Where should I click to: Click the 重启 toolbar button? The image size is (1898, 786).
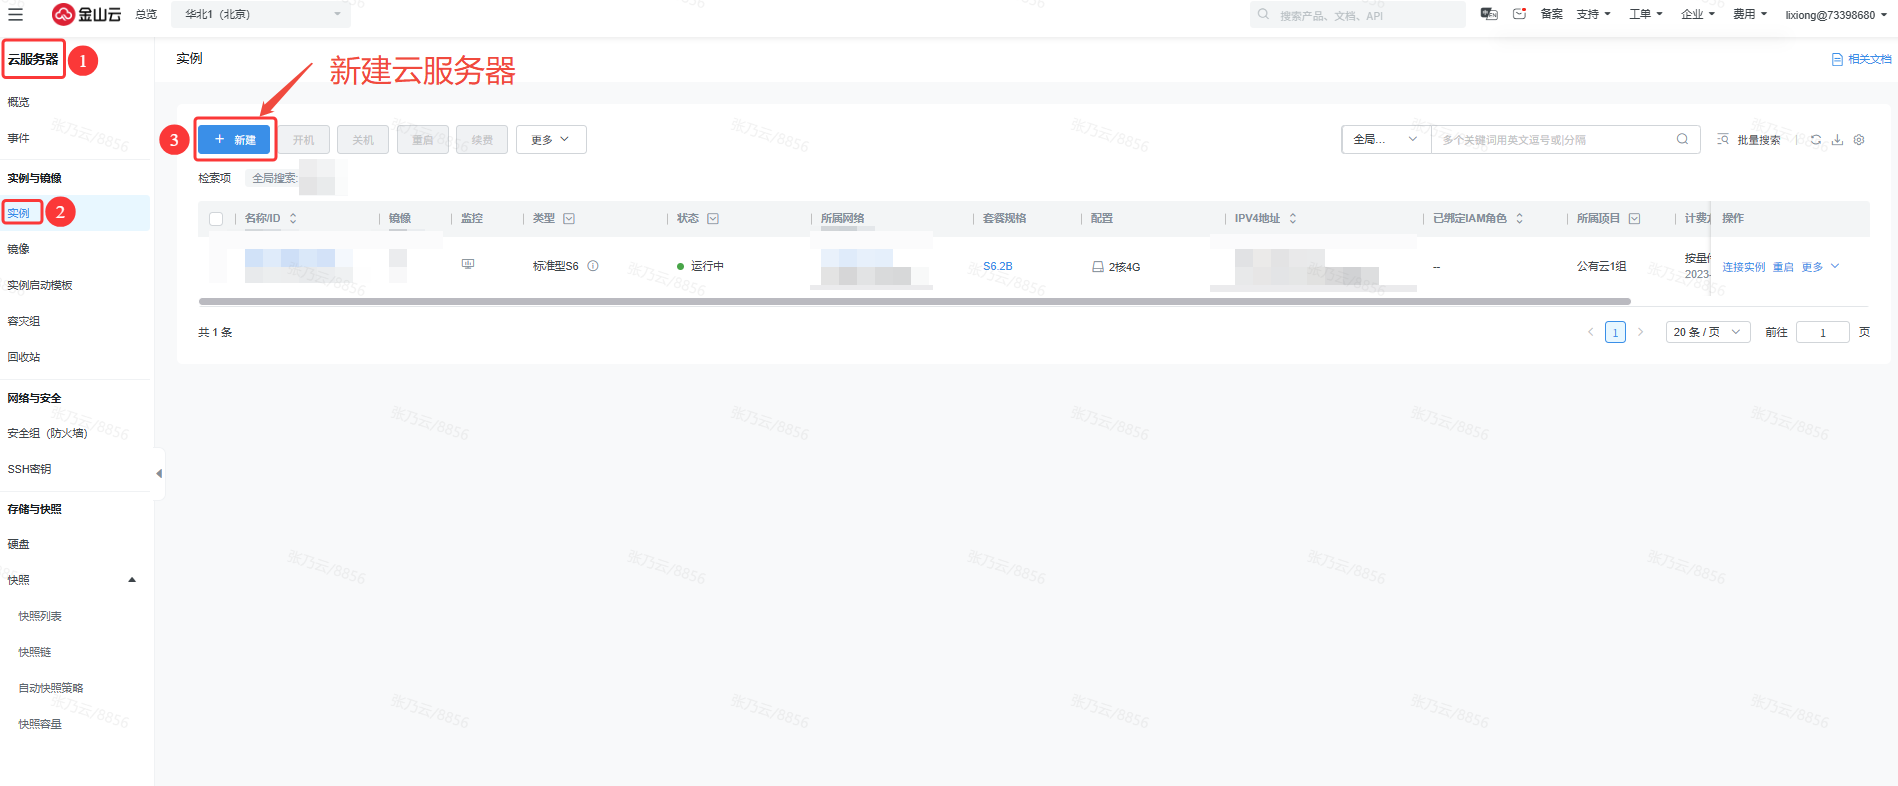pos(423,140)
